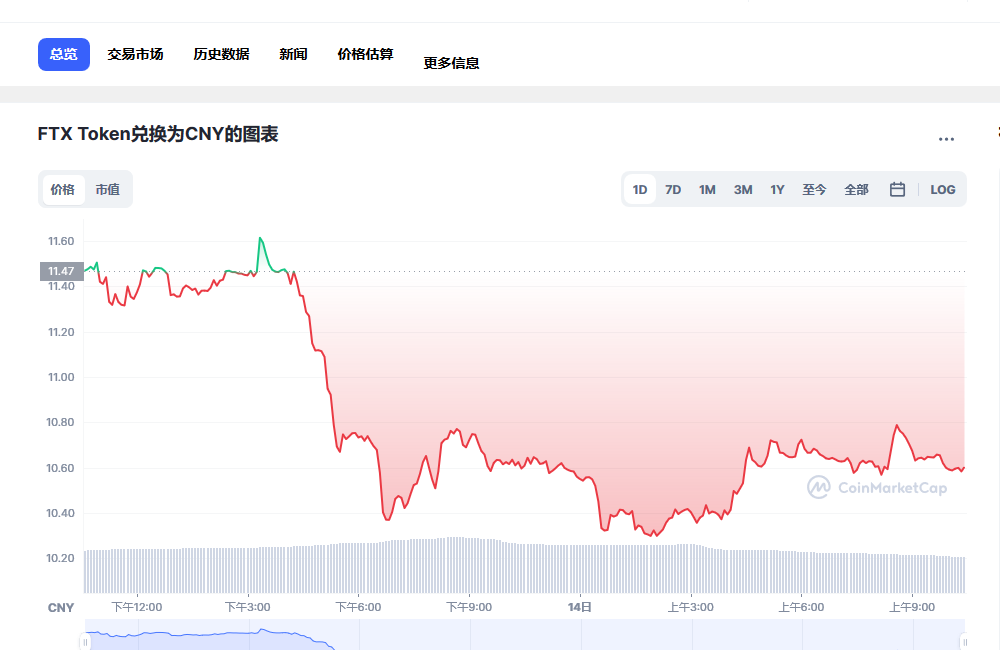
Task: Open the chart options three-dot menu
Action: 946,139
